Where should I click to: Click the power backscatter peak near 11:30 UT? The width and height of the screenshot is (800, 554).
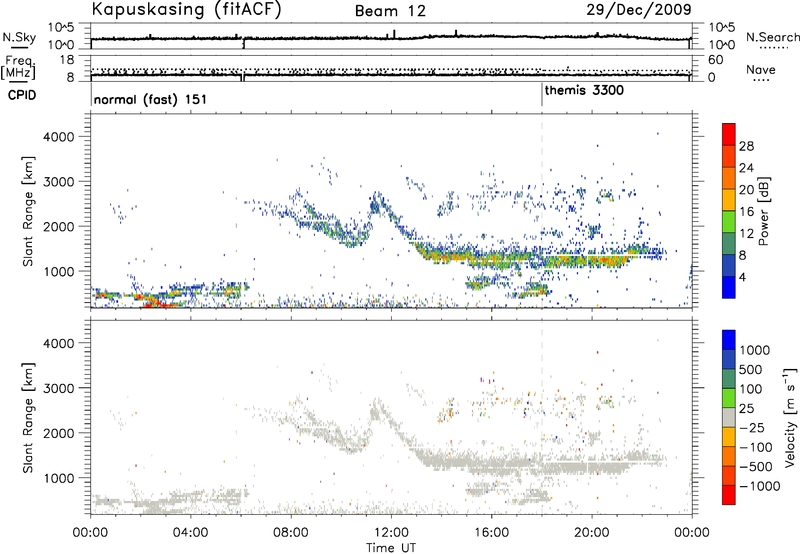(x=377, y=200)
